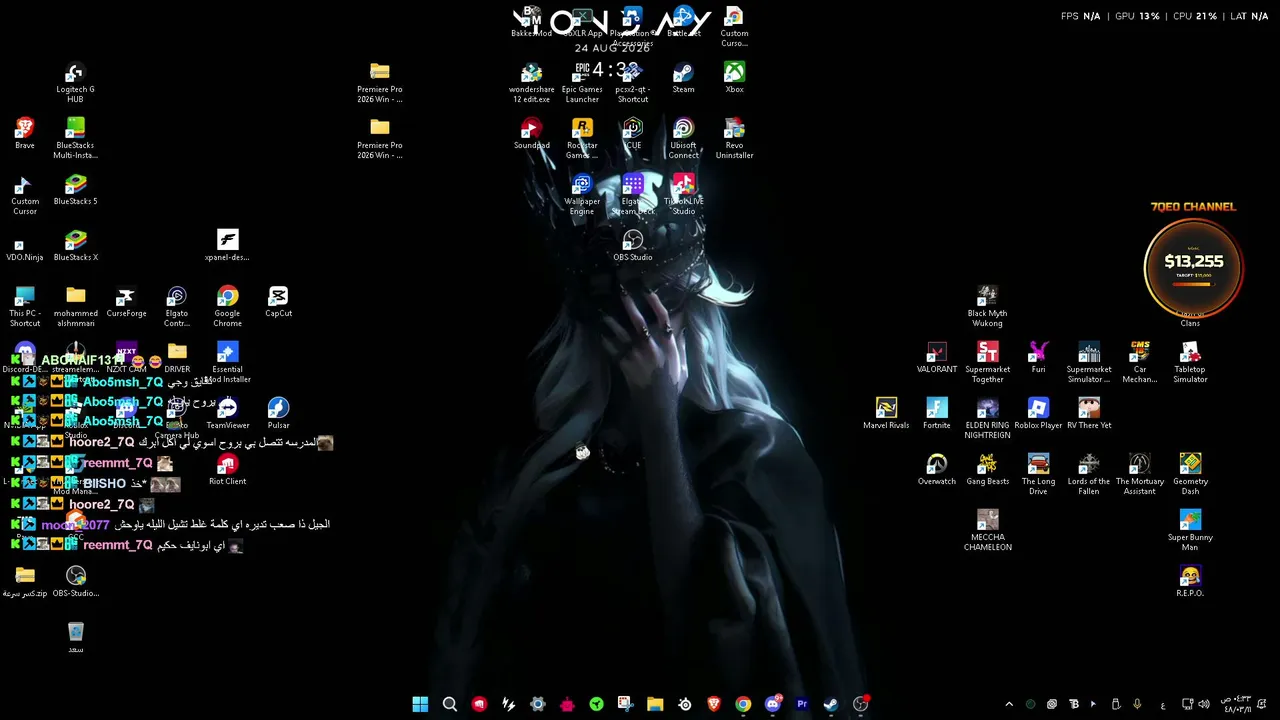Open TikTok LIVE Studio shortcut
1280x720 pixels.
tap(683, 195)
